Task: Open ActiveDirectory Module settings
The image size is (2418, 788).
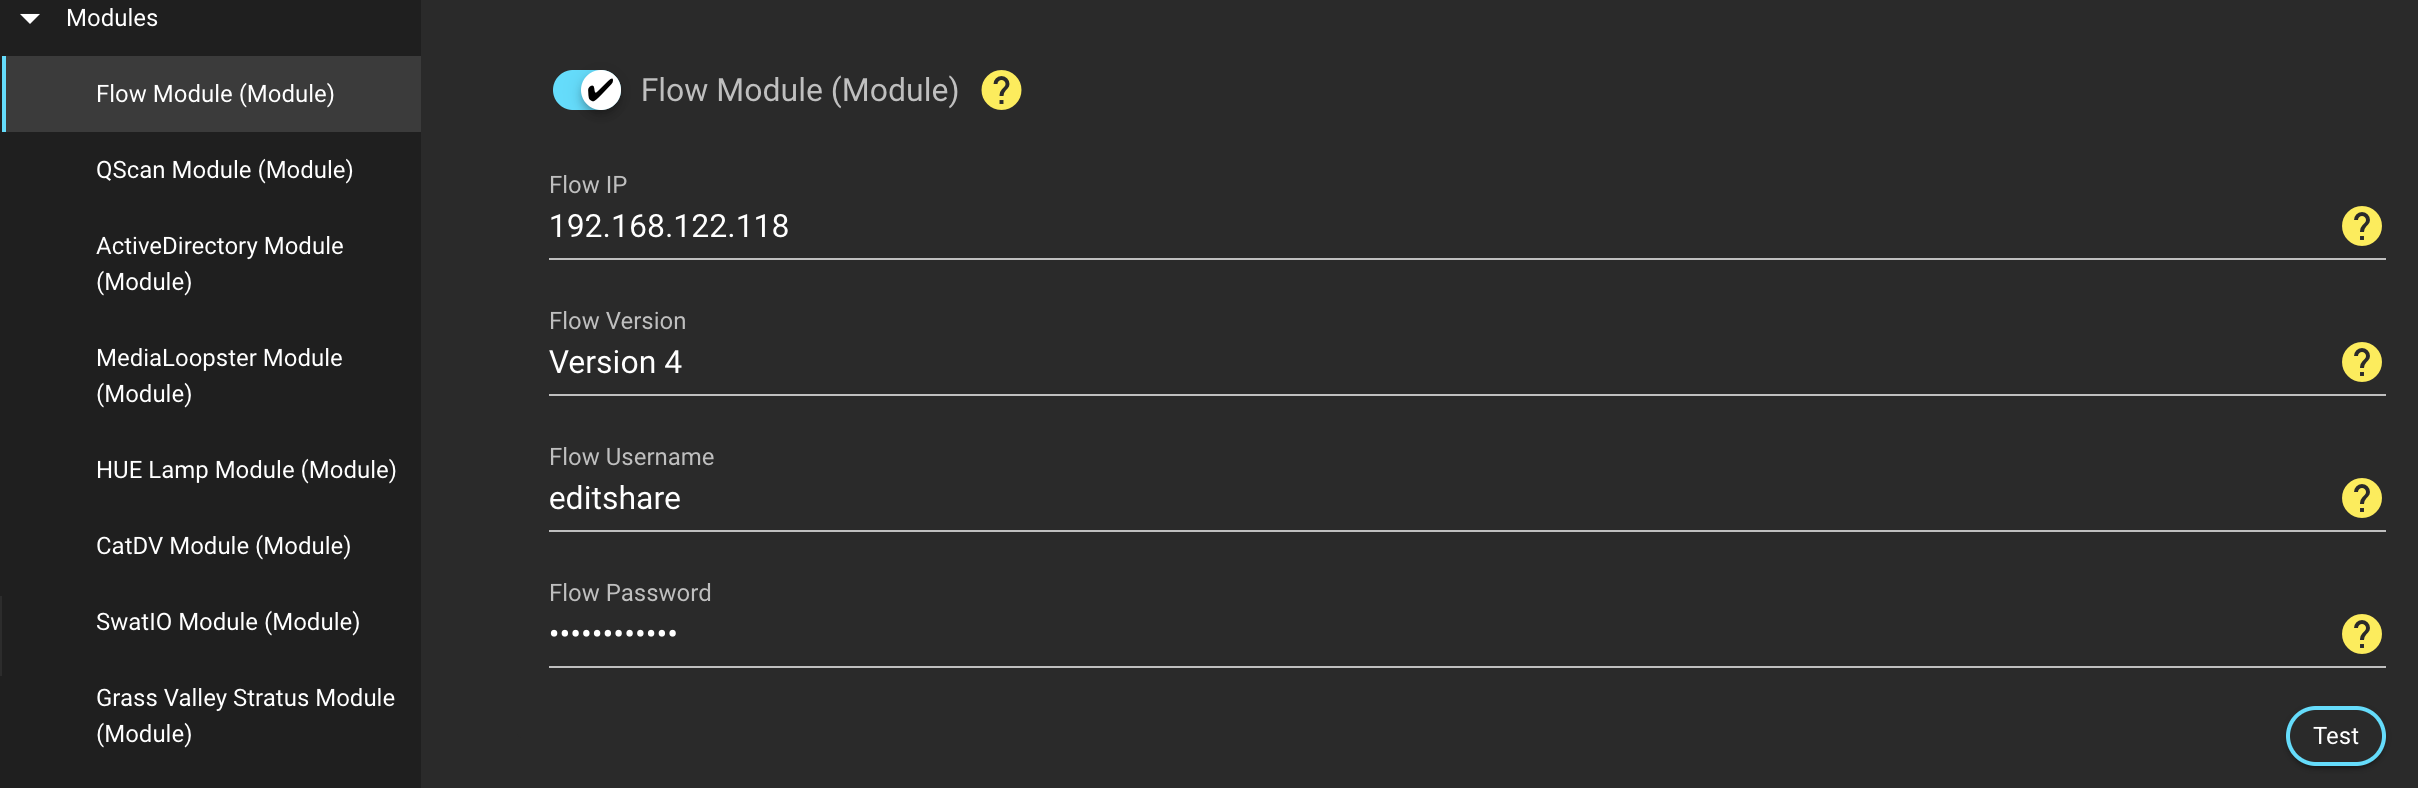Action: click(219, 264)
